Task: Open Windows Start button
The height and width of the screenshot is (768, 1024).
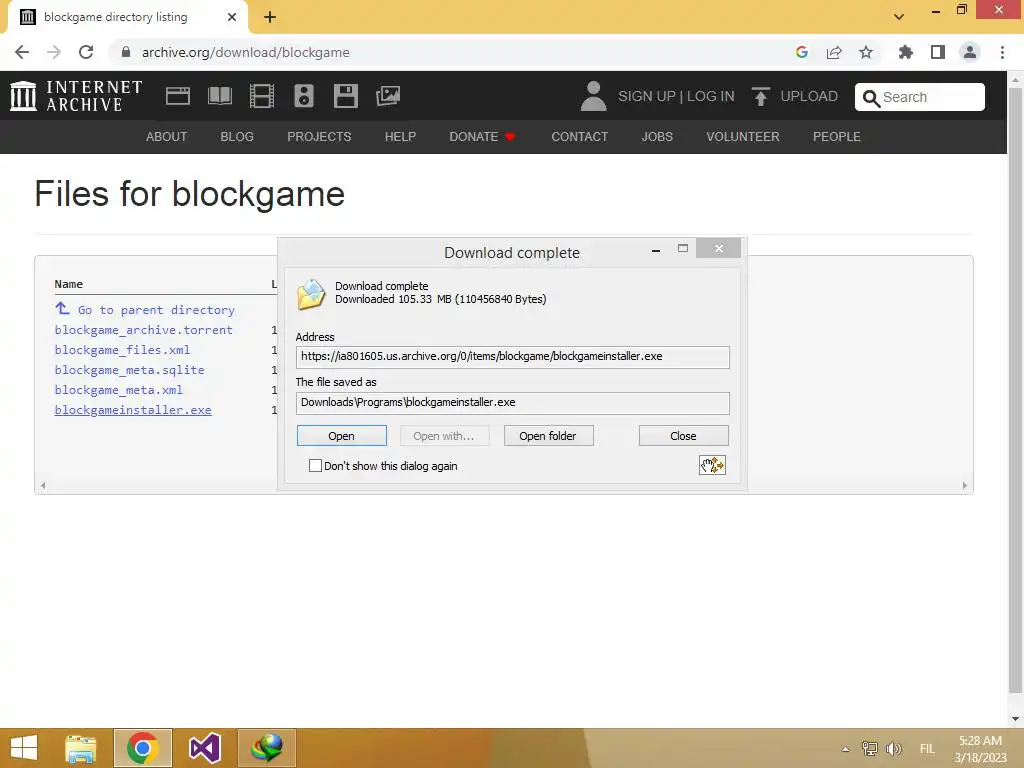Action: click(x=24, y=748)
